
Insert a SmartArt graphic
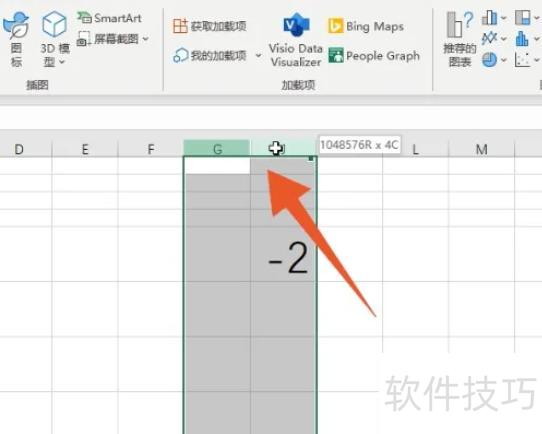(109, 18)
